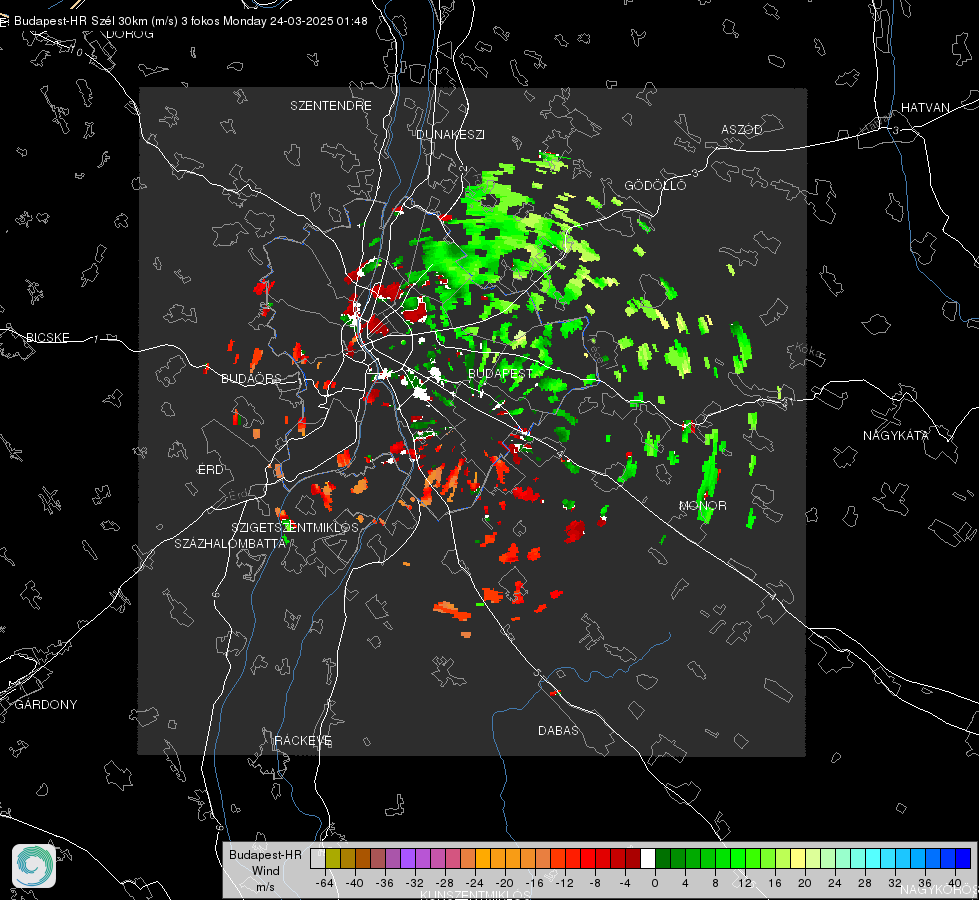Click the GÁRDONY town label
The height and width of the screenshot is (900, 979).
click(46, 705)
